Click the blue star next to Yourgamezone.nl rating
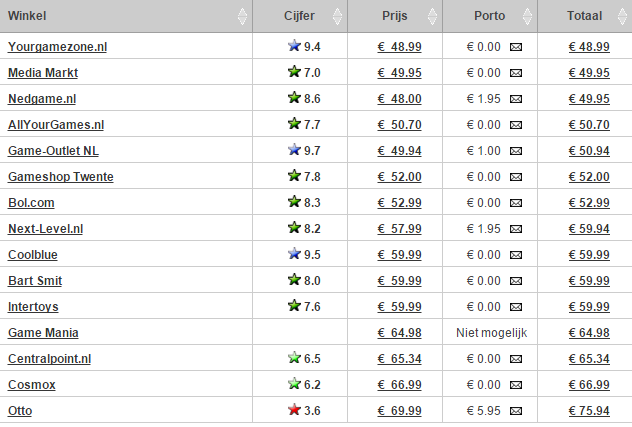This screenshot has height=427, width=632. click(294, 46)
